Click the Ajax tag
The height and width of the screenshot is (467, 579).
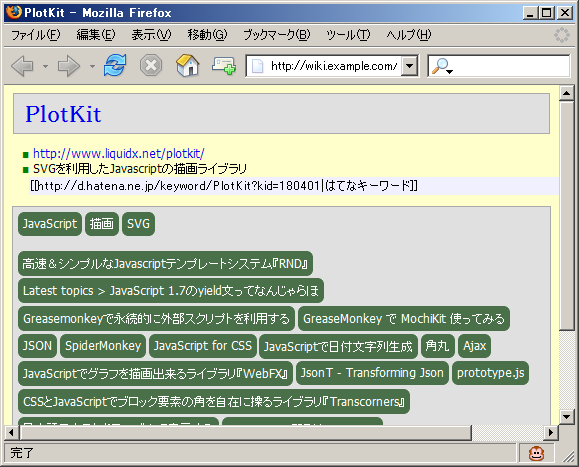474,346
